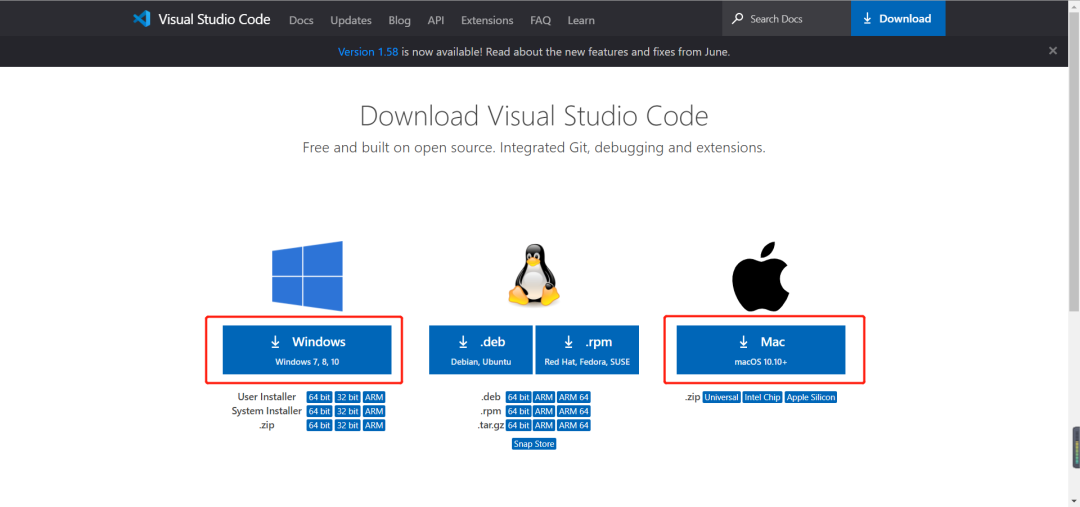The width and height of the screenshot is (1080, 507).
Task: Select Windows .zip 32 bit
Action: 348,426
